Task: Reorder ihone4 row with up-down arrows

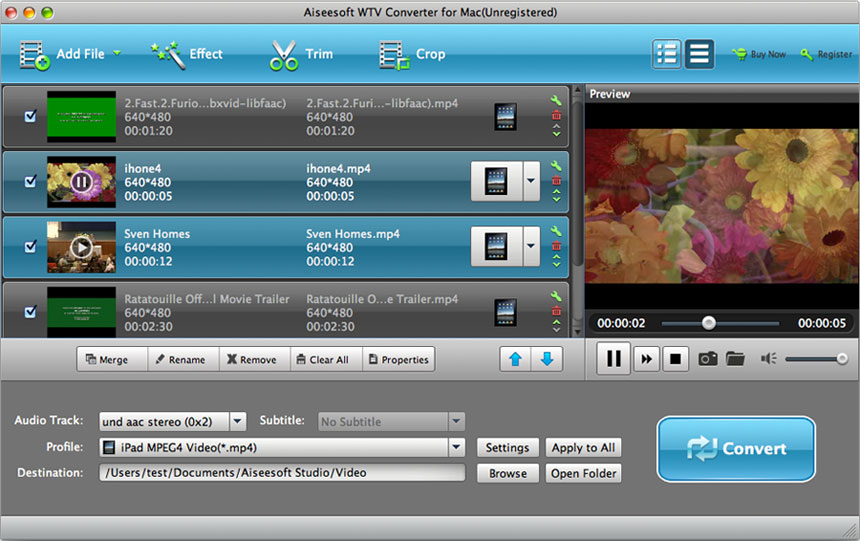Action: [556, 195]
